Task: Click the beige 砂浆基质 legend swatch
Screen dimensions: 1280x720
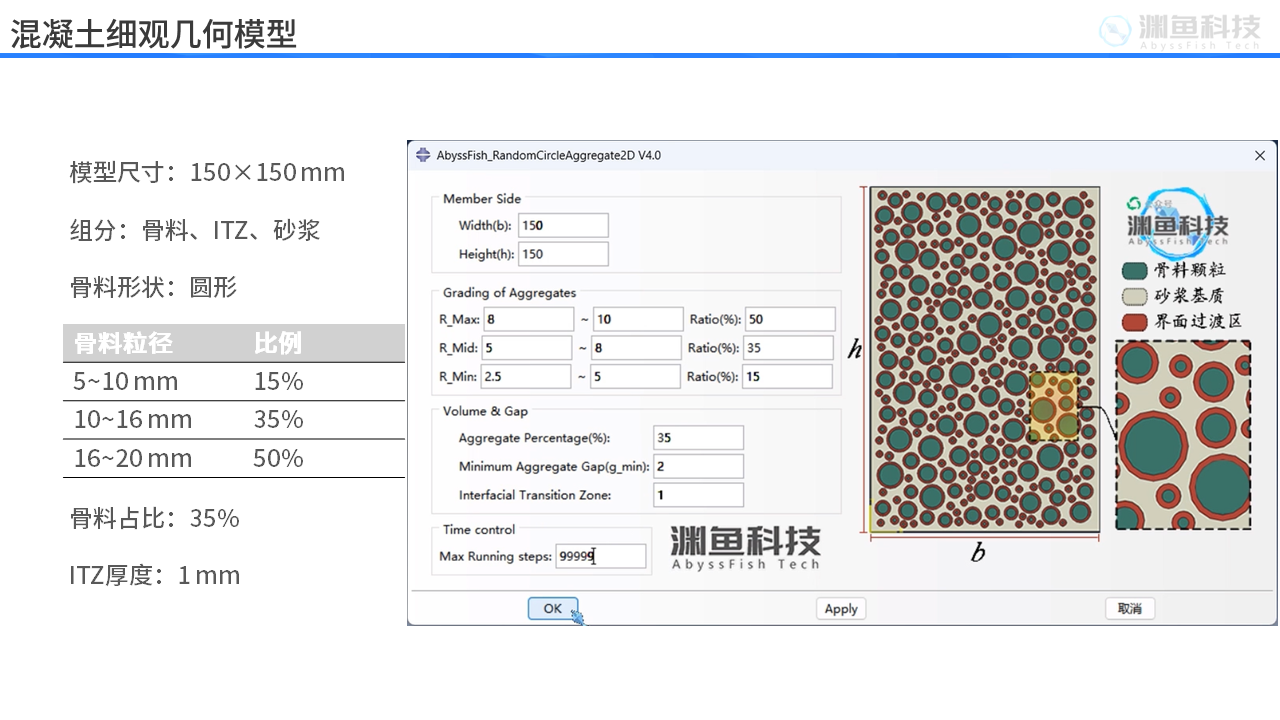Action: (1134, 296)
